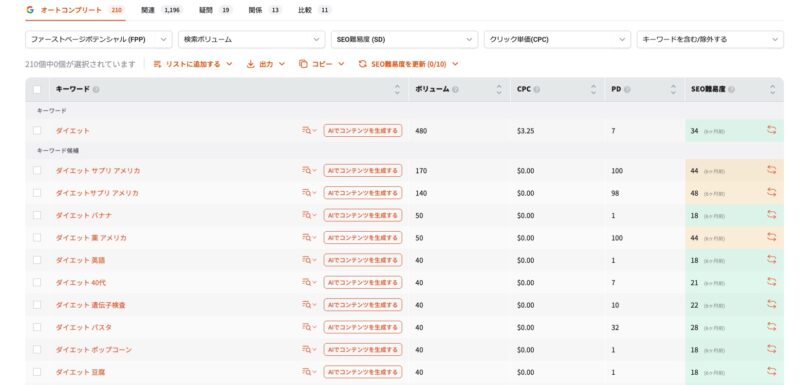Generate AI content for ダイエット 豆腐
The width and height of the screenshot is (800, 385).
point(363,372)
